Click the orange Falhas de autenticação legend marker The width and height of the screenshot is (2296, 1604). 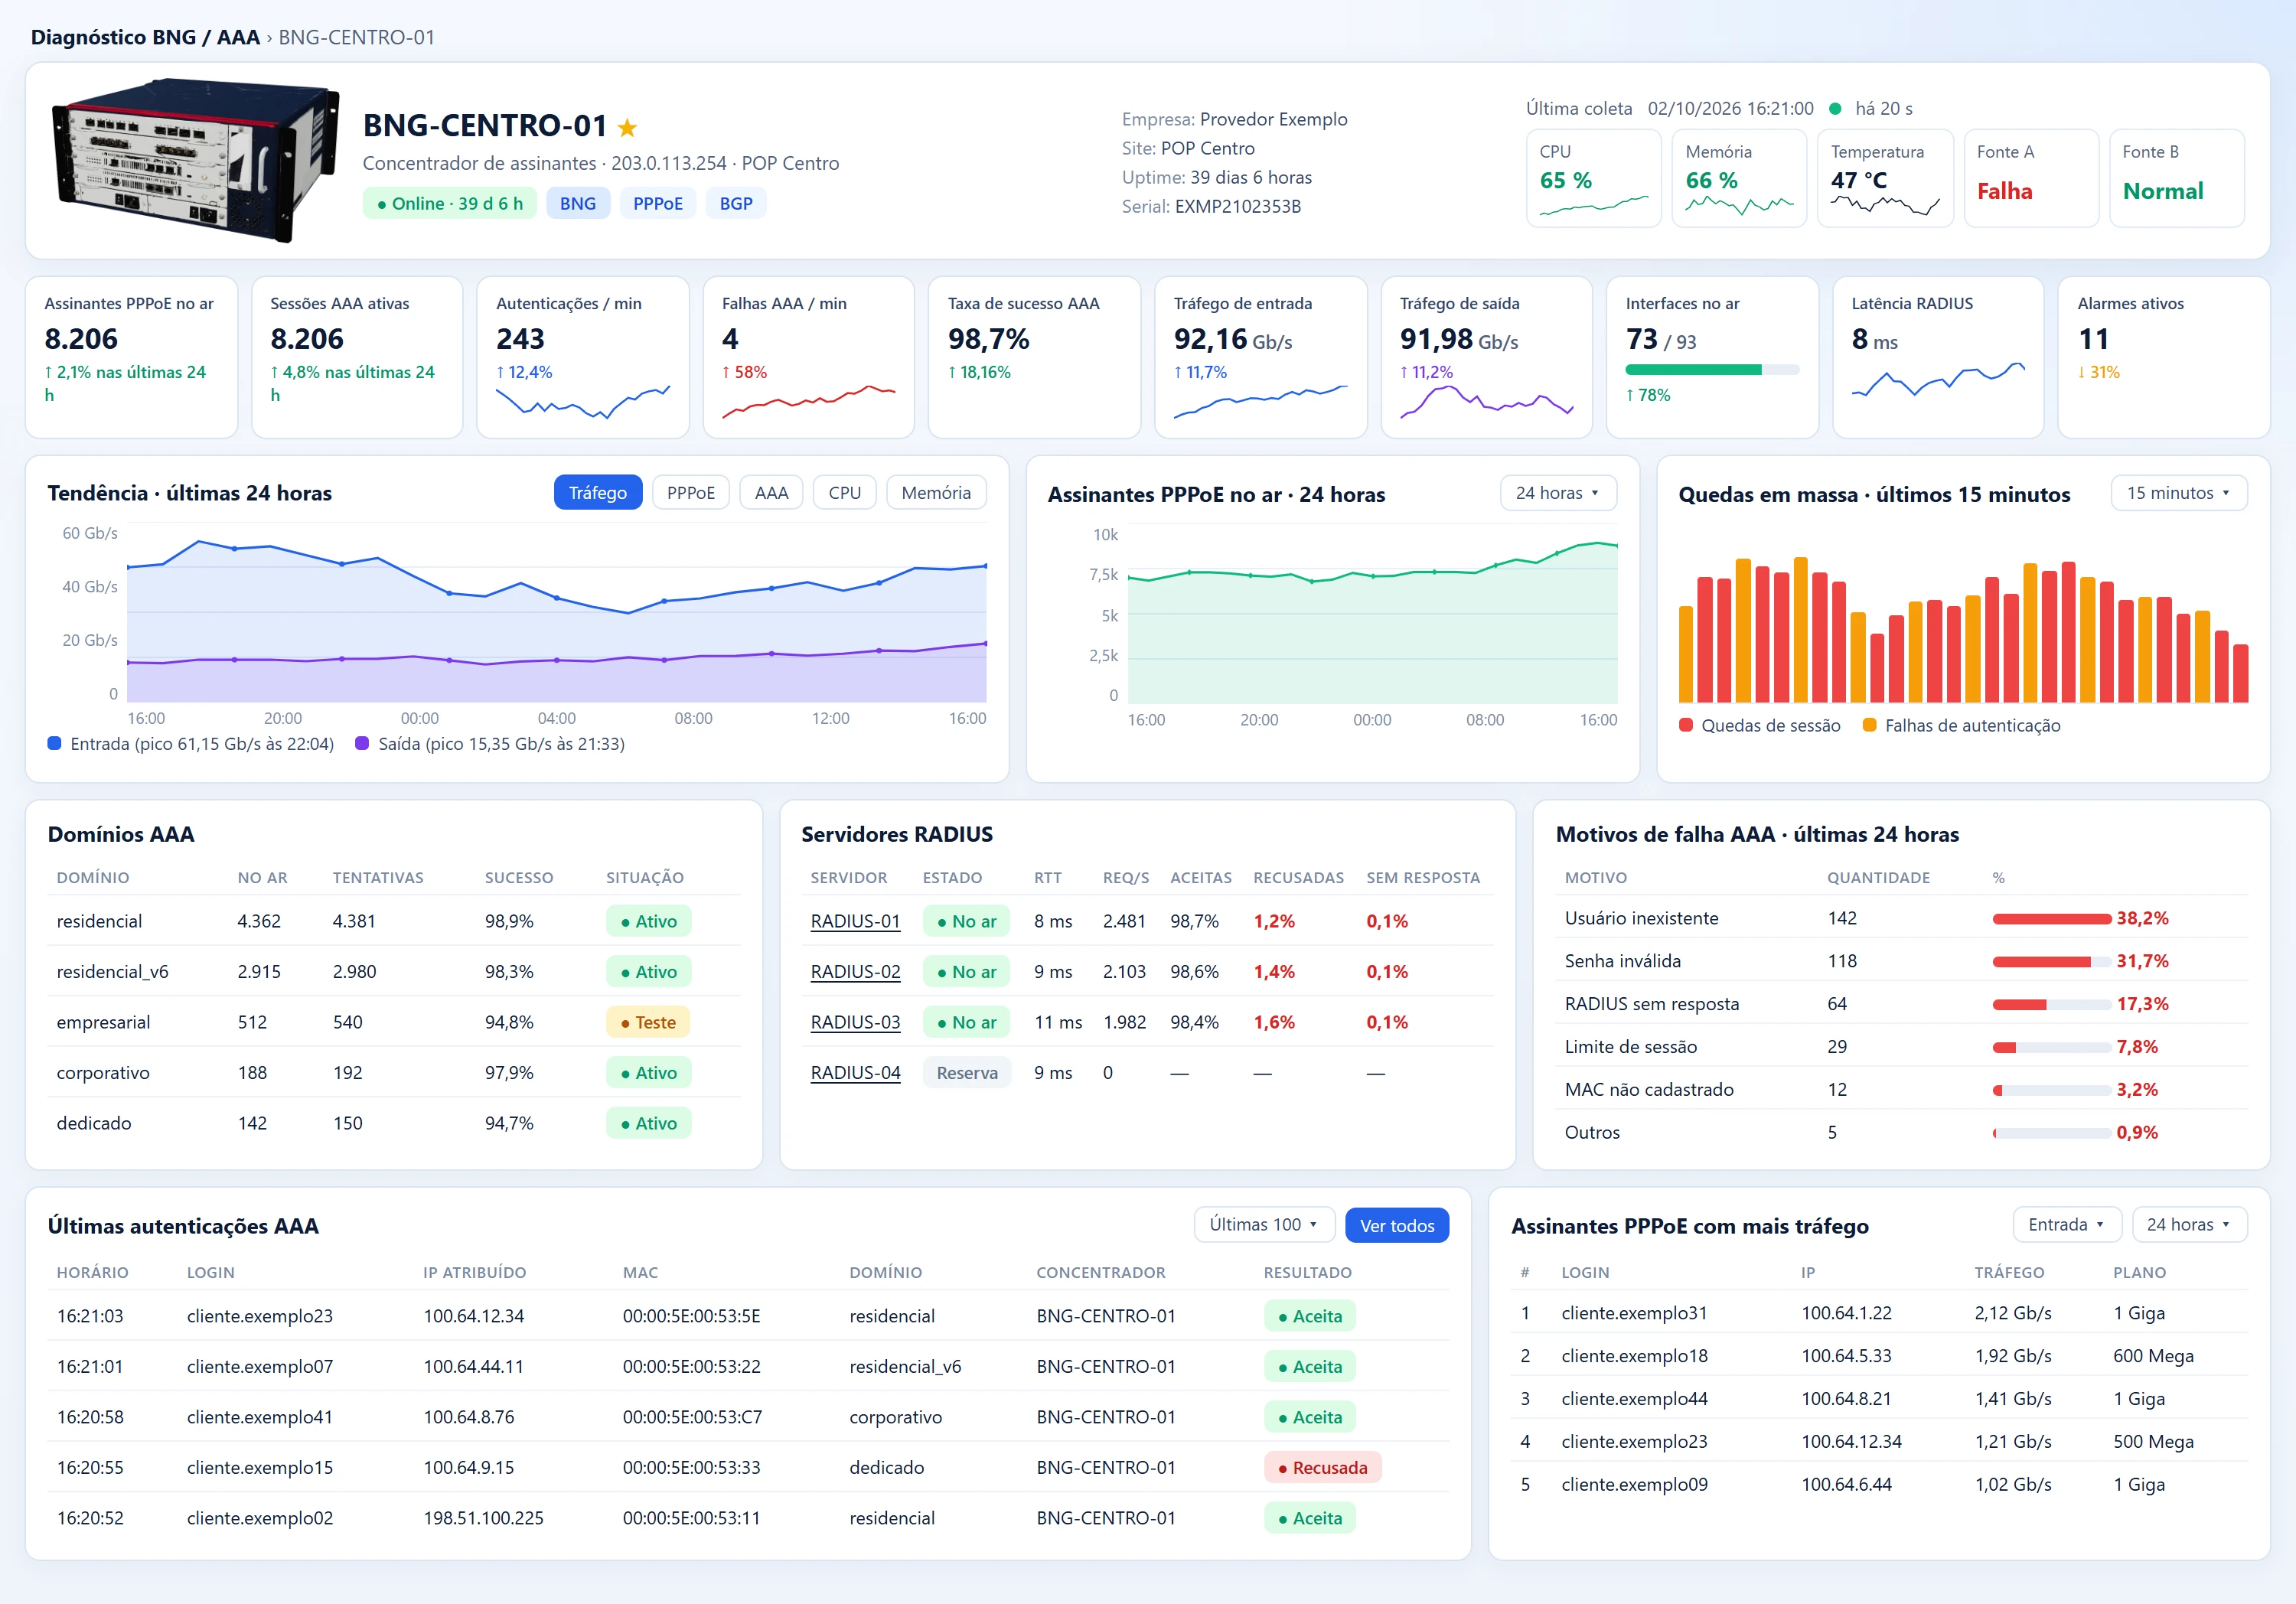point(1870,725)
